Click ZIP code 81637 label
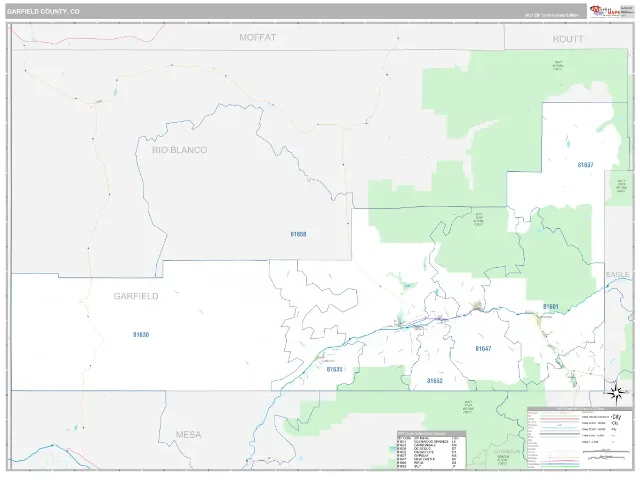640x480 pixels. point(585,165)
